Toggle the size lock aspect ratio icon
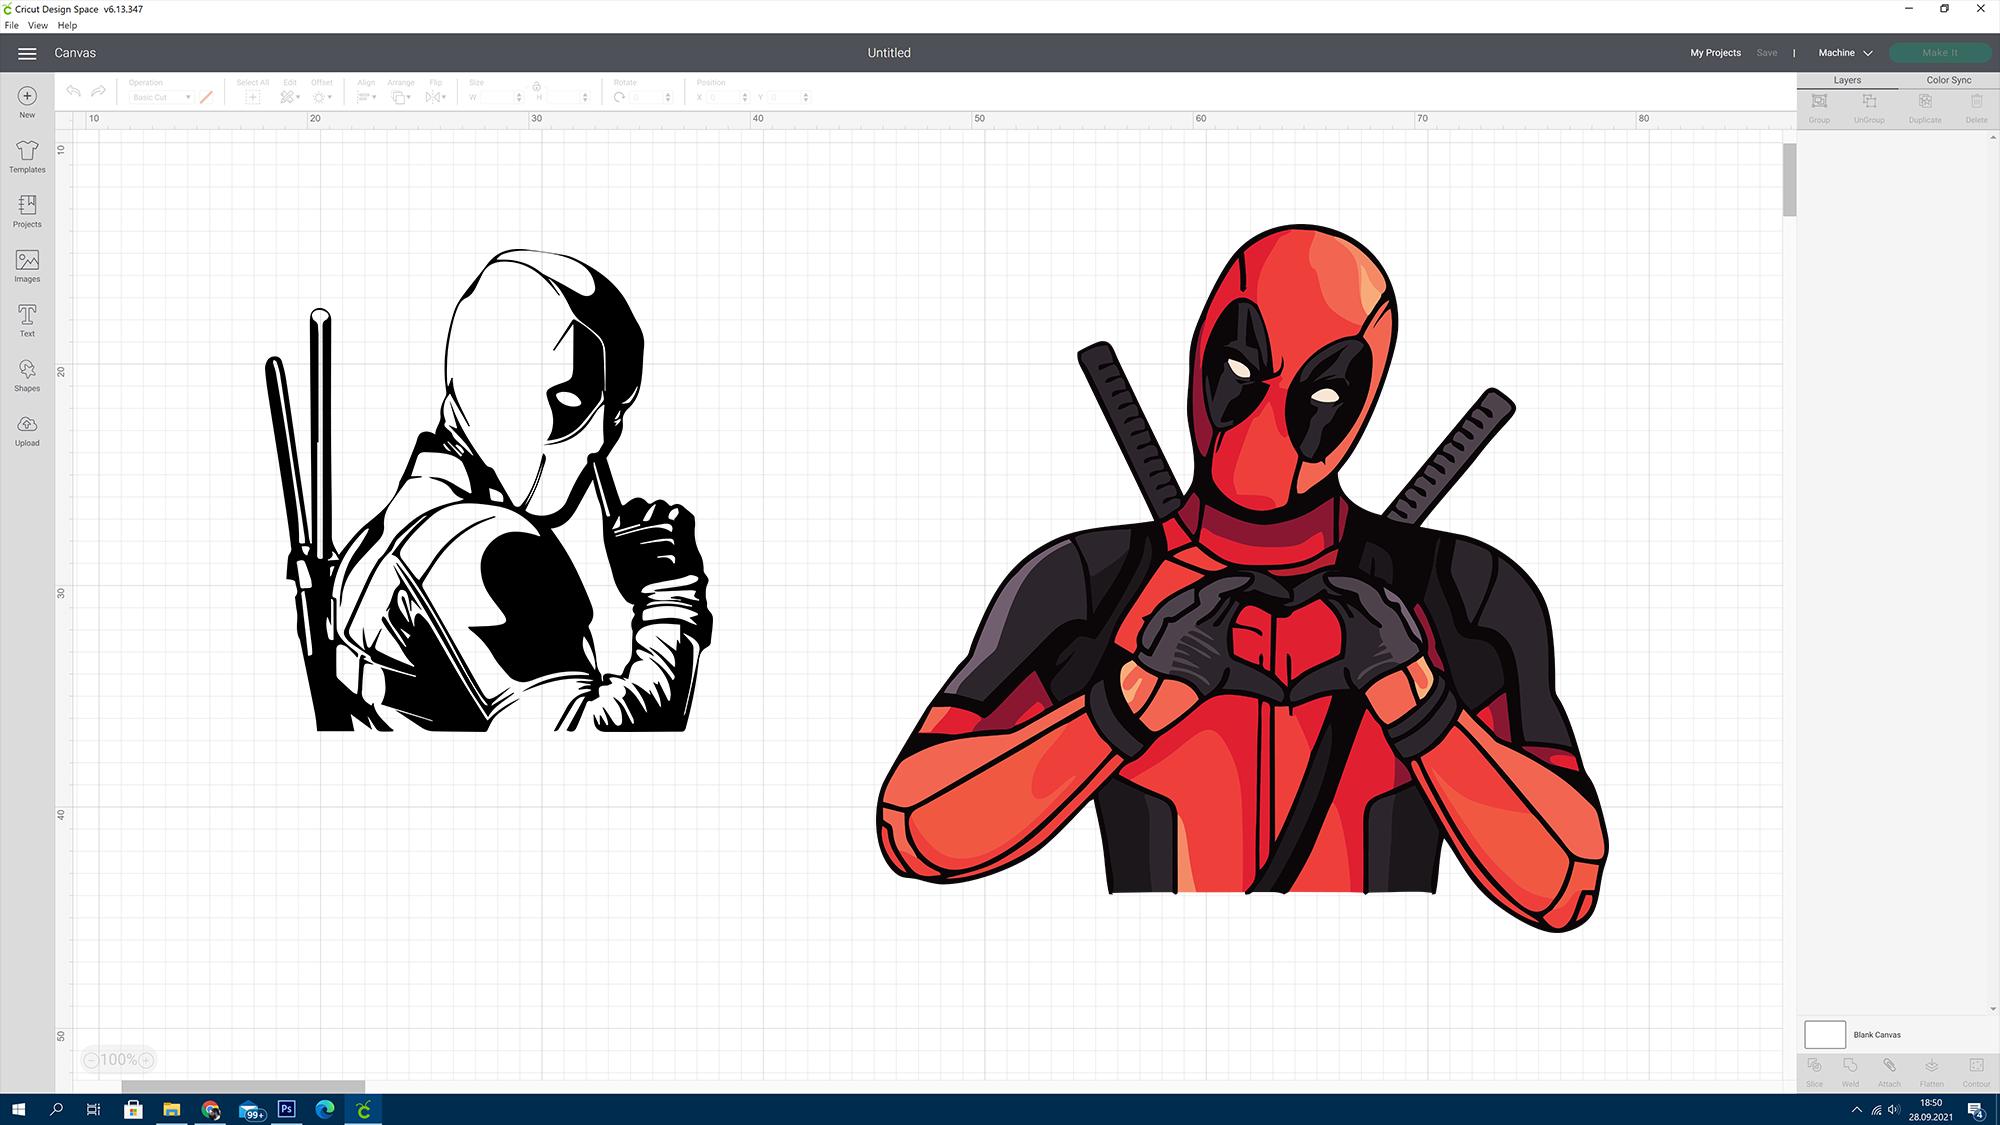 coord(538,85)
